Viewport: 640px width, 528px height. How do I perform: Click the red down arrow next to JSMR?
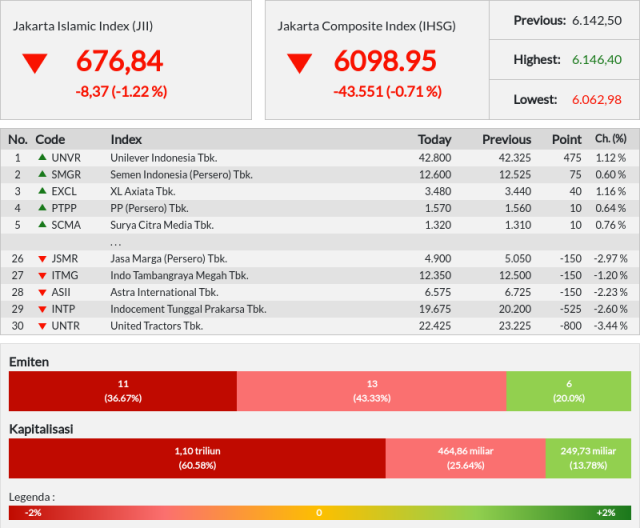click(x=42, y=259)
